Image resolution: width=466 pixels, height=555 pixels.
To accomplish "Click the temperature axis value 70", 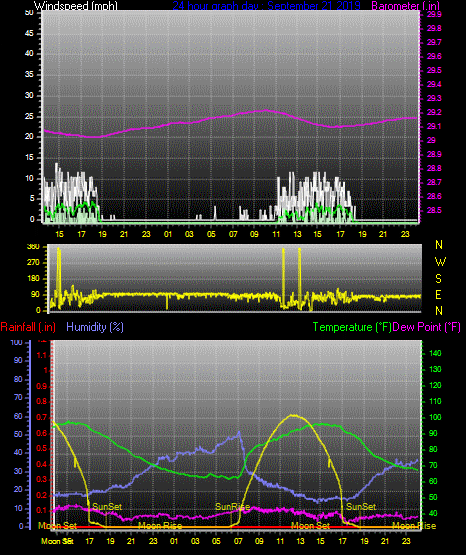I will coord(433,465).
